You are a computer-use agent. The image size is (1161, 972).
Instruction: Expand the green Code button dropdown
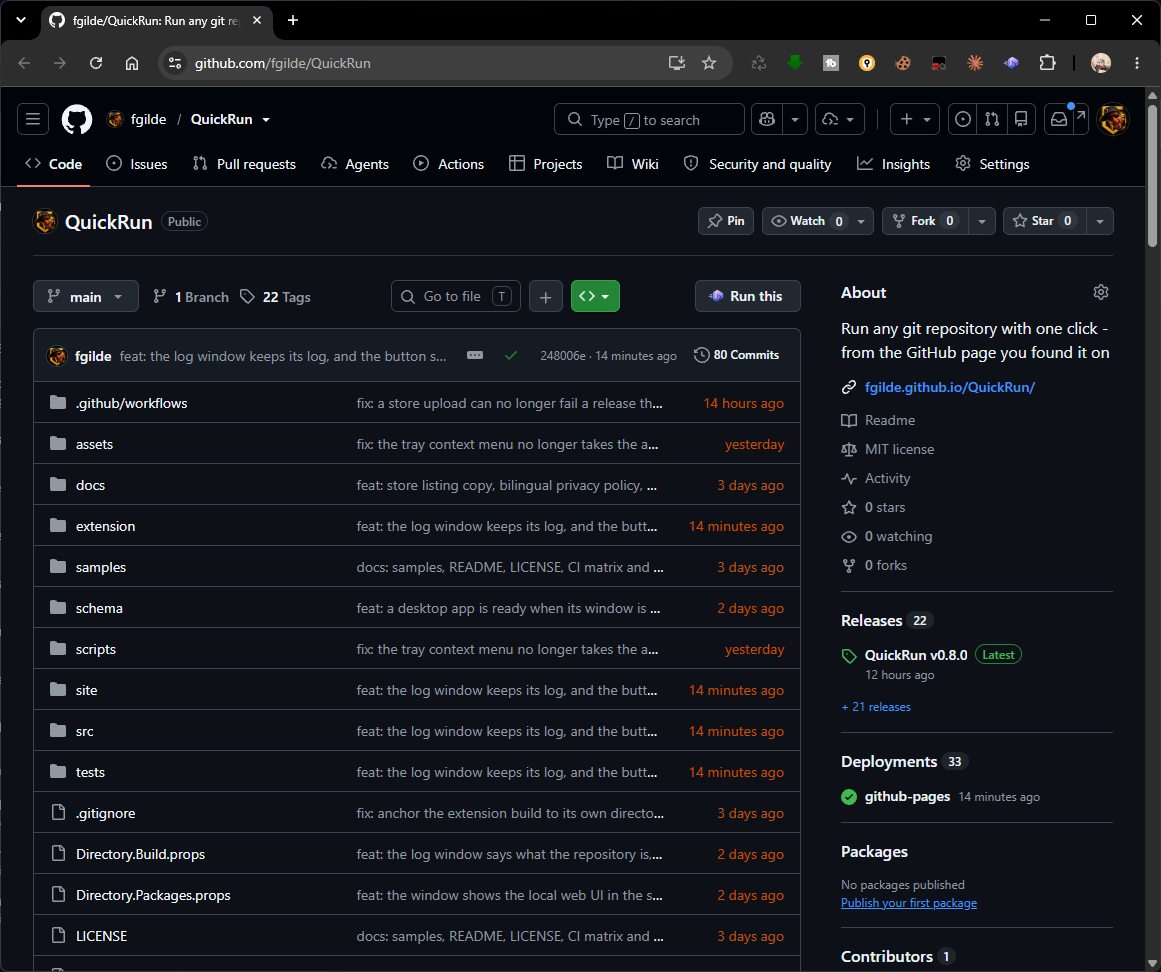(x=595, y=297)
